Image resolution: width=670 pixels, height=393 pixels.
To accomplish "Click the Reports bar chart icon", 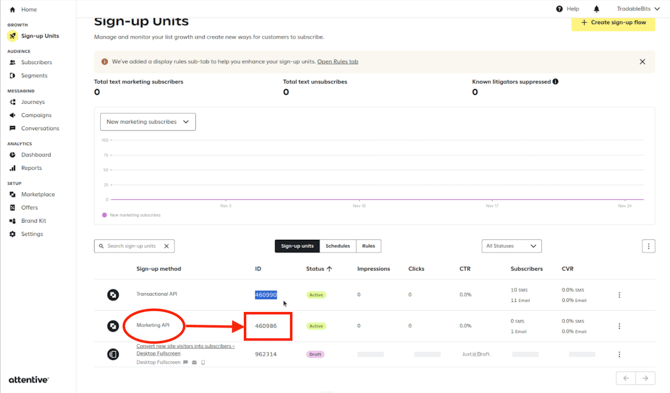I will click(x=12, y=168).
